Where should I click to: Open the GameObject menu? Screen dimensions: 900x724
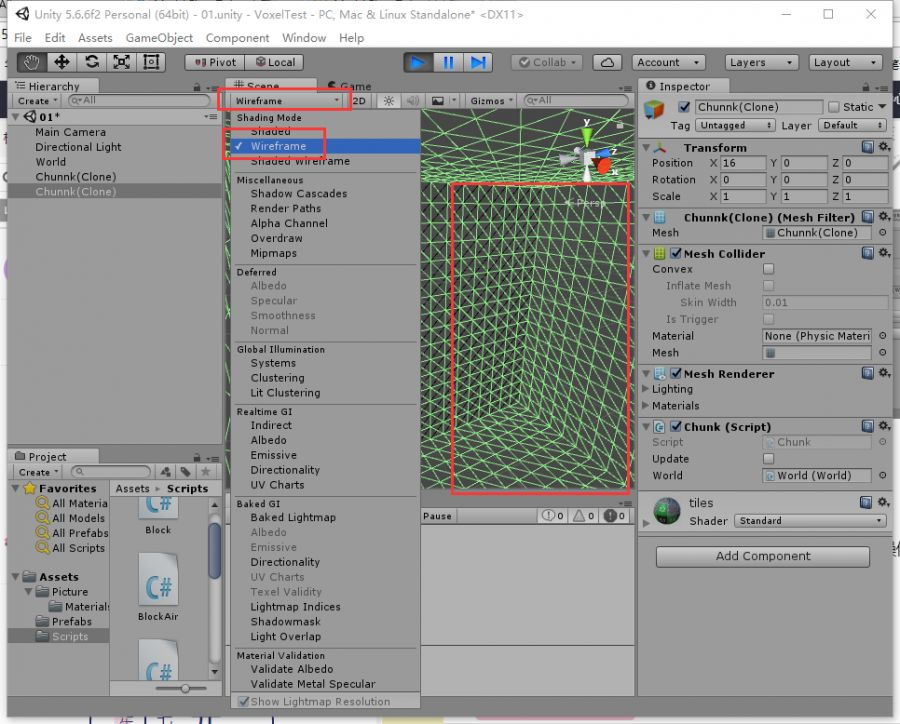159,38
